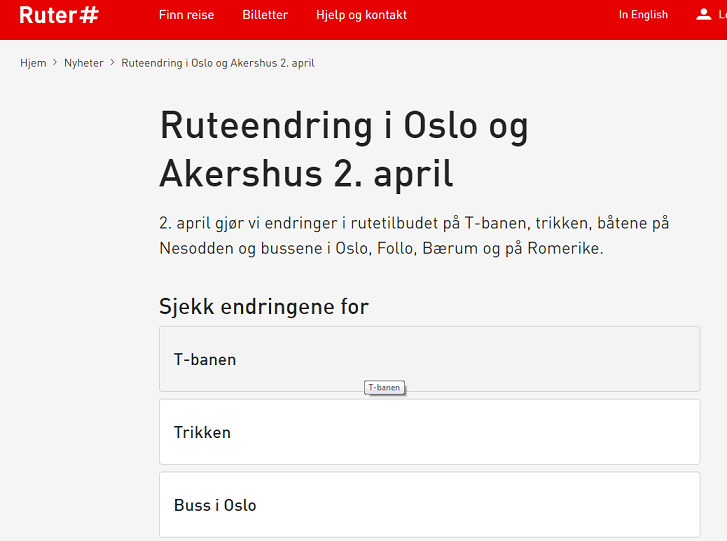Switch language via In English link

click(643, 15)
